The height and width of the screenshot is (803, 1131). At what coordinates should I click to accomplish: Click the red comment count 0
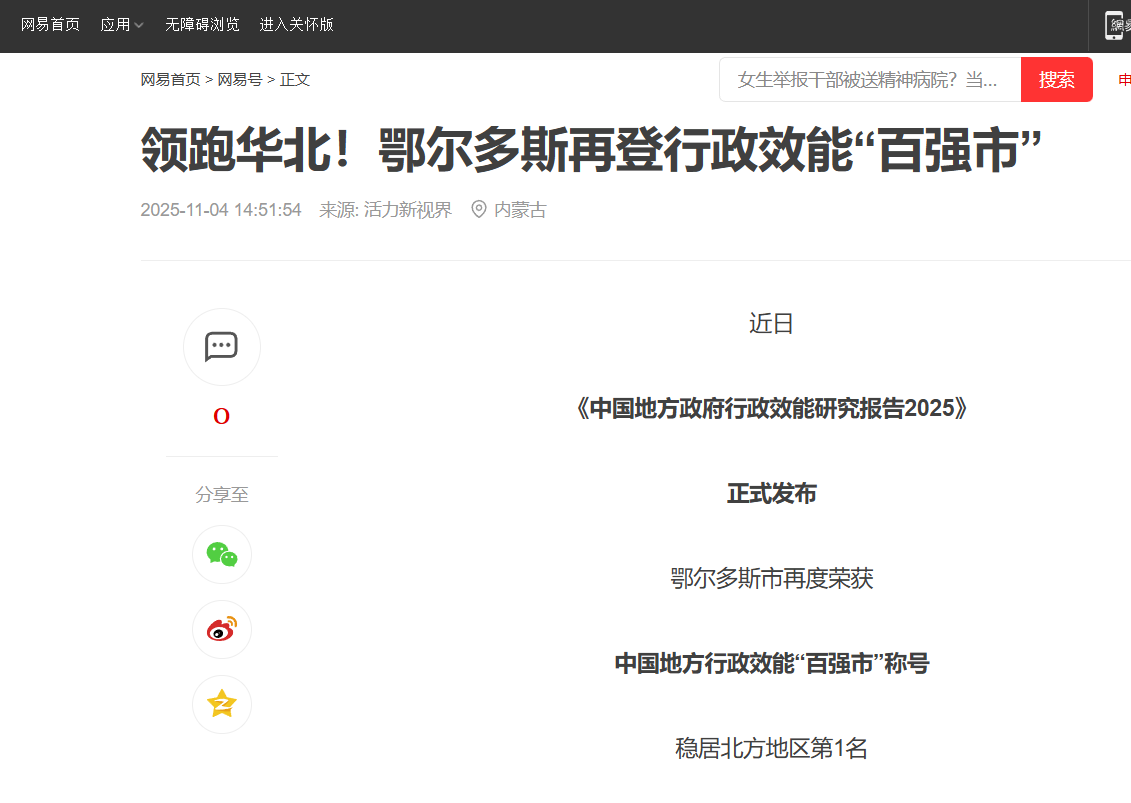click(221, 417)
